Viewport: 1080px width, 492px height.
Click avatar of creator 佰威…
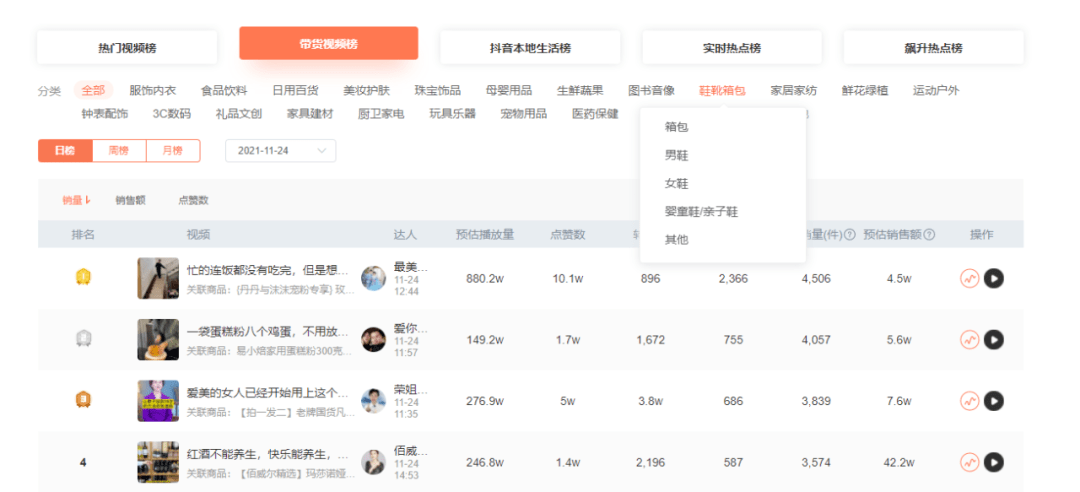click(373, 462)
